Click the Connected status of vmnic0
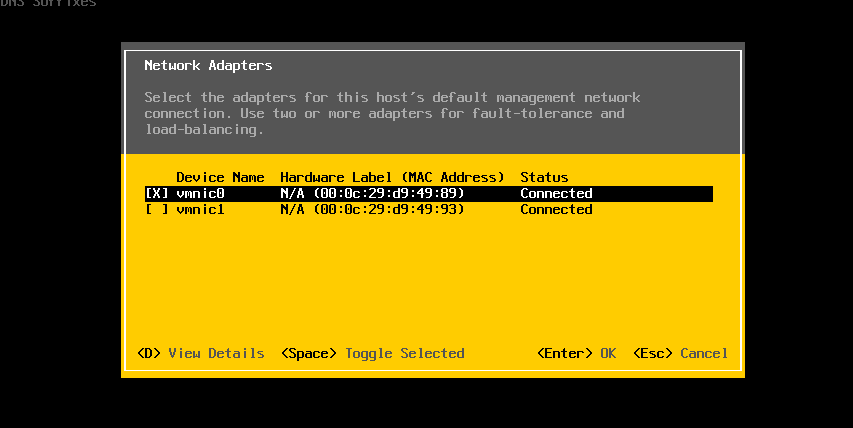The width and height of the screenshot is (853, 428). click(x=556, y=194)
